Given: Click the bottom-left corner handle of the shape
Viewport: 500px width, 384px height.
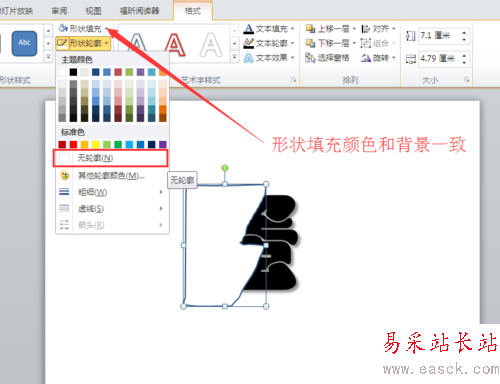Looking at the screenshot, I should (x=183, y=306).
